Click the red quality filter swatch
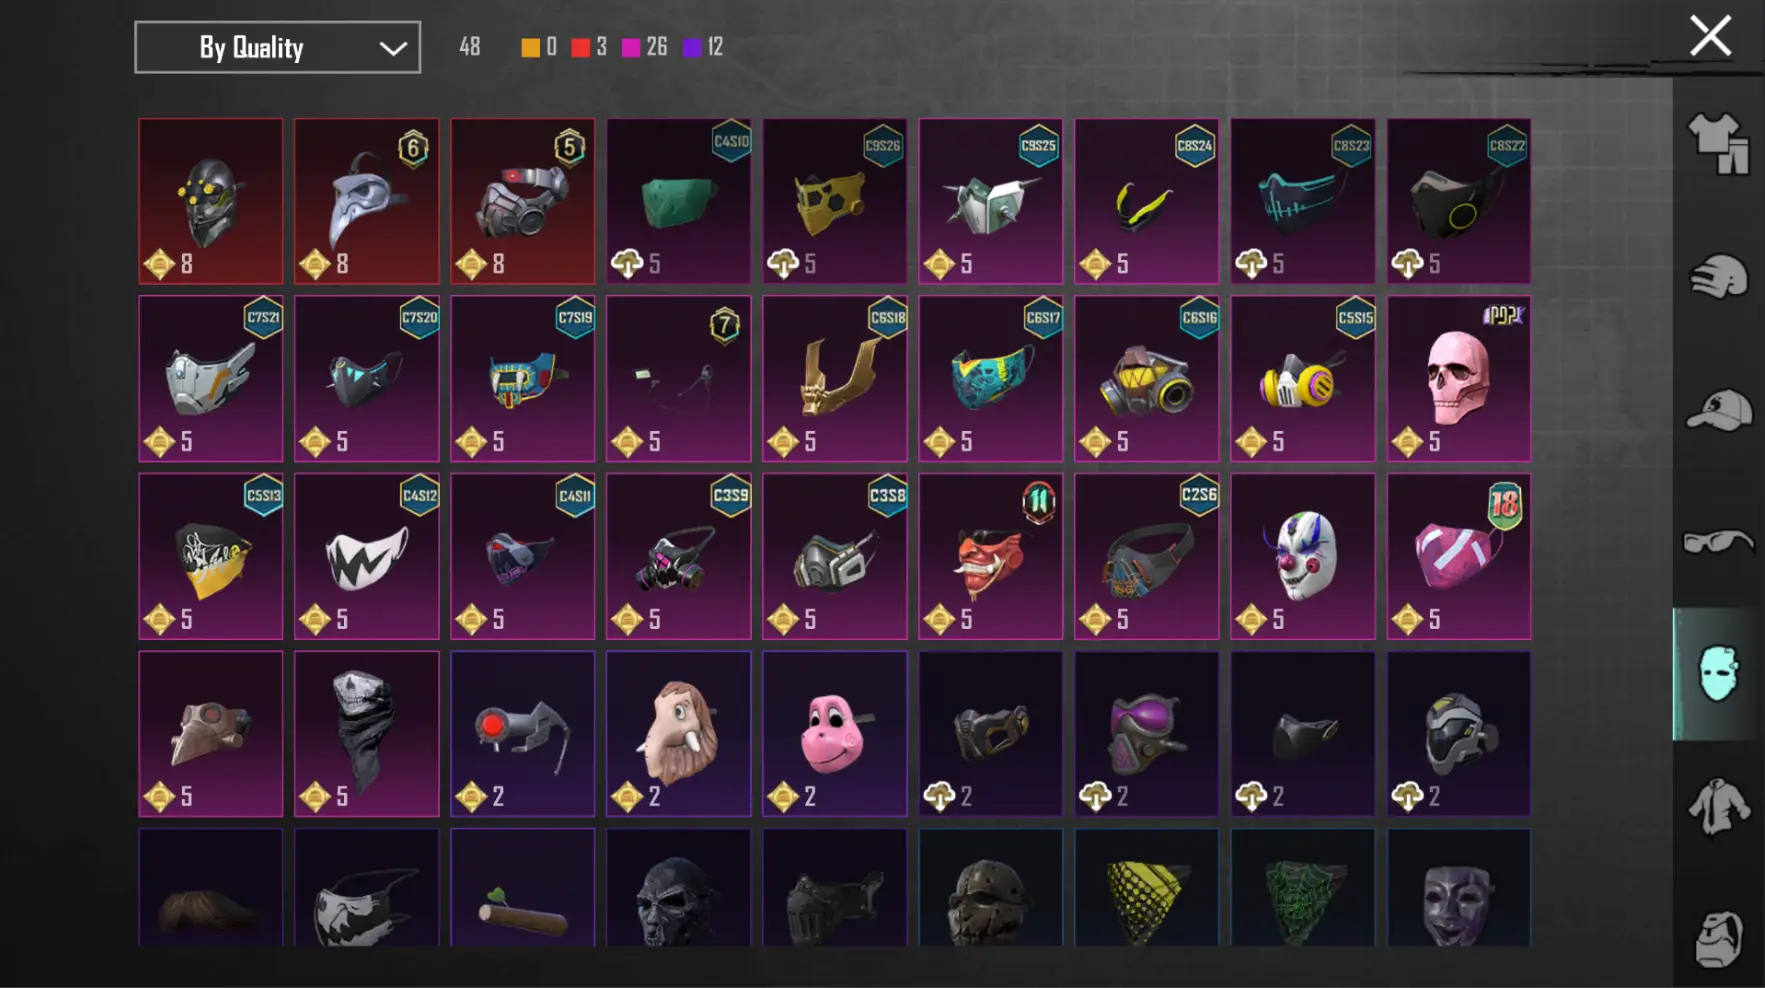This screenshot has height=988, width=1765. (580, 47)
